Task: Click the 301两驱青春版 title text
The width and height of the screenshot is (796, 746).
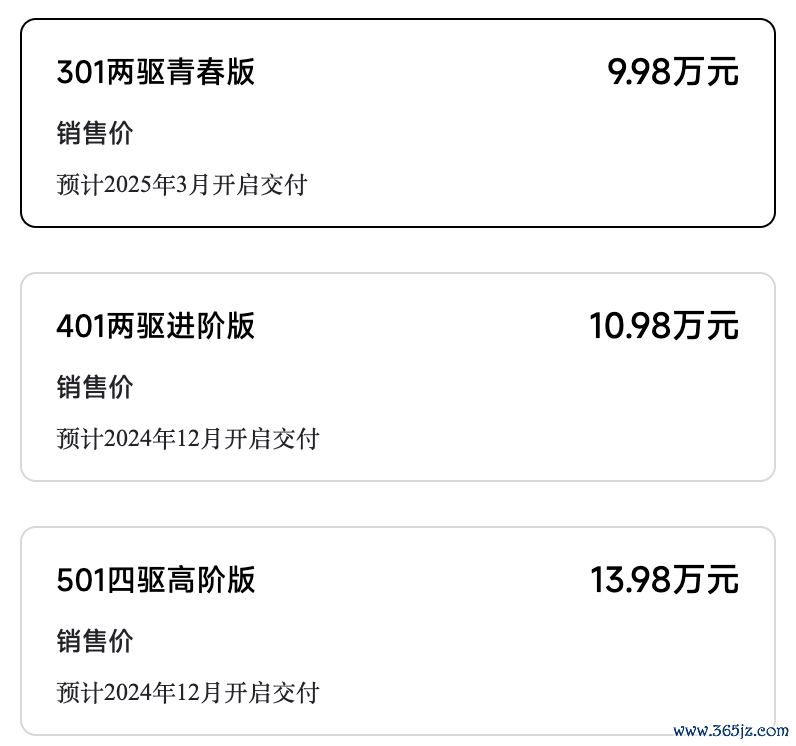Action: pos(156,73)
